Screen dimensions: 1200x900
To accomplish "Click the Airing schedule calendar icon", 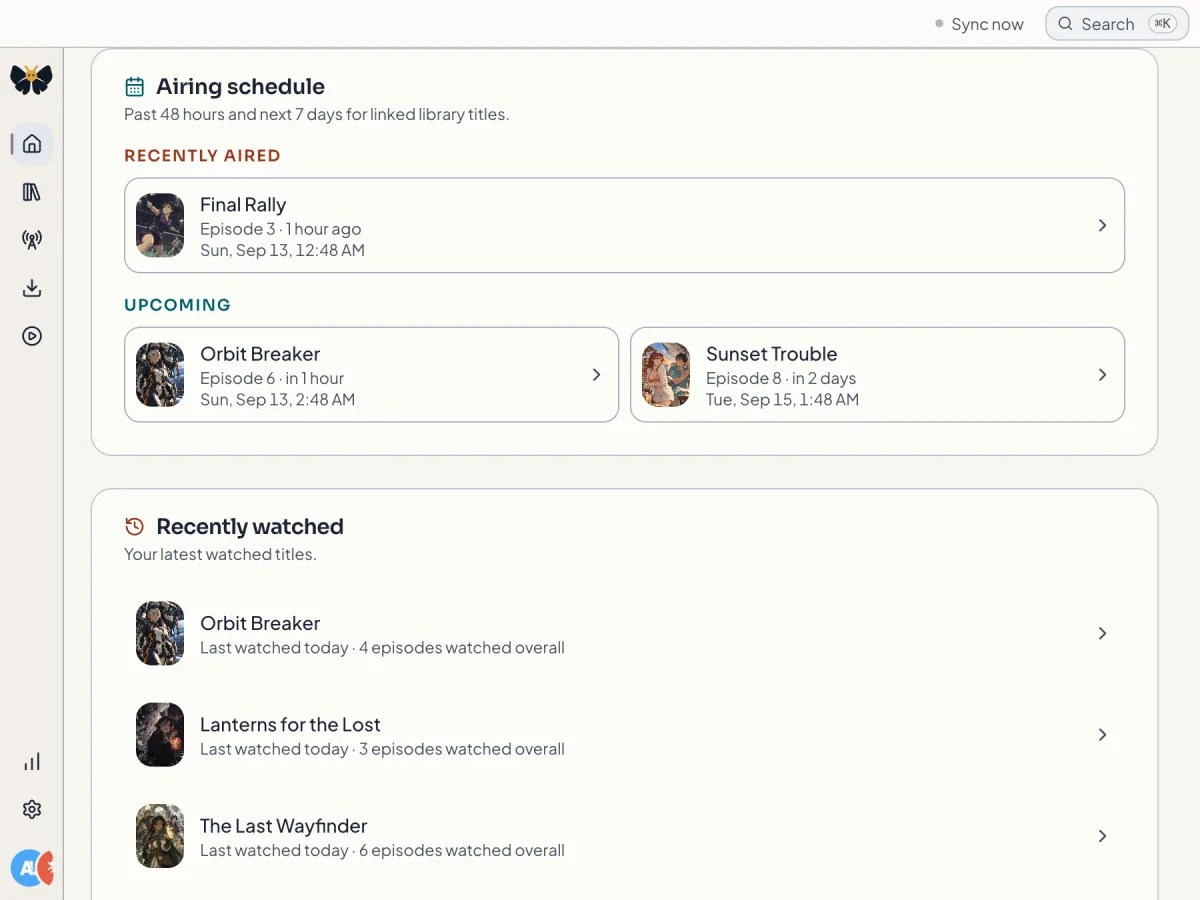I will click(134, 87).
